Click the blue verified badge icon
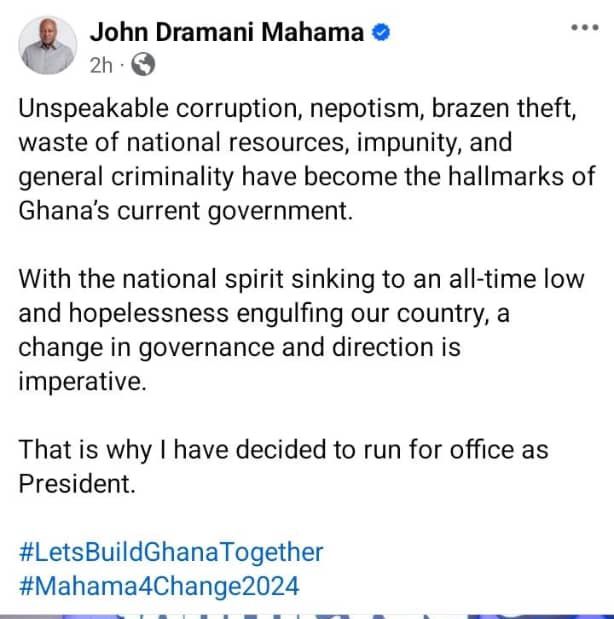This screenshot has width=614, height=619. (380, 33)
